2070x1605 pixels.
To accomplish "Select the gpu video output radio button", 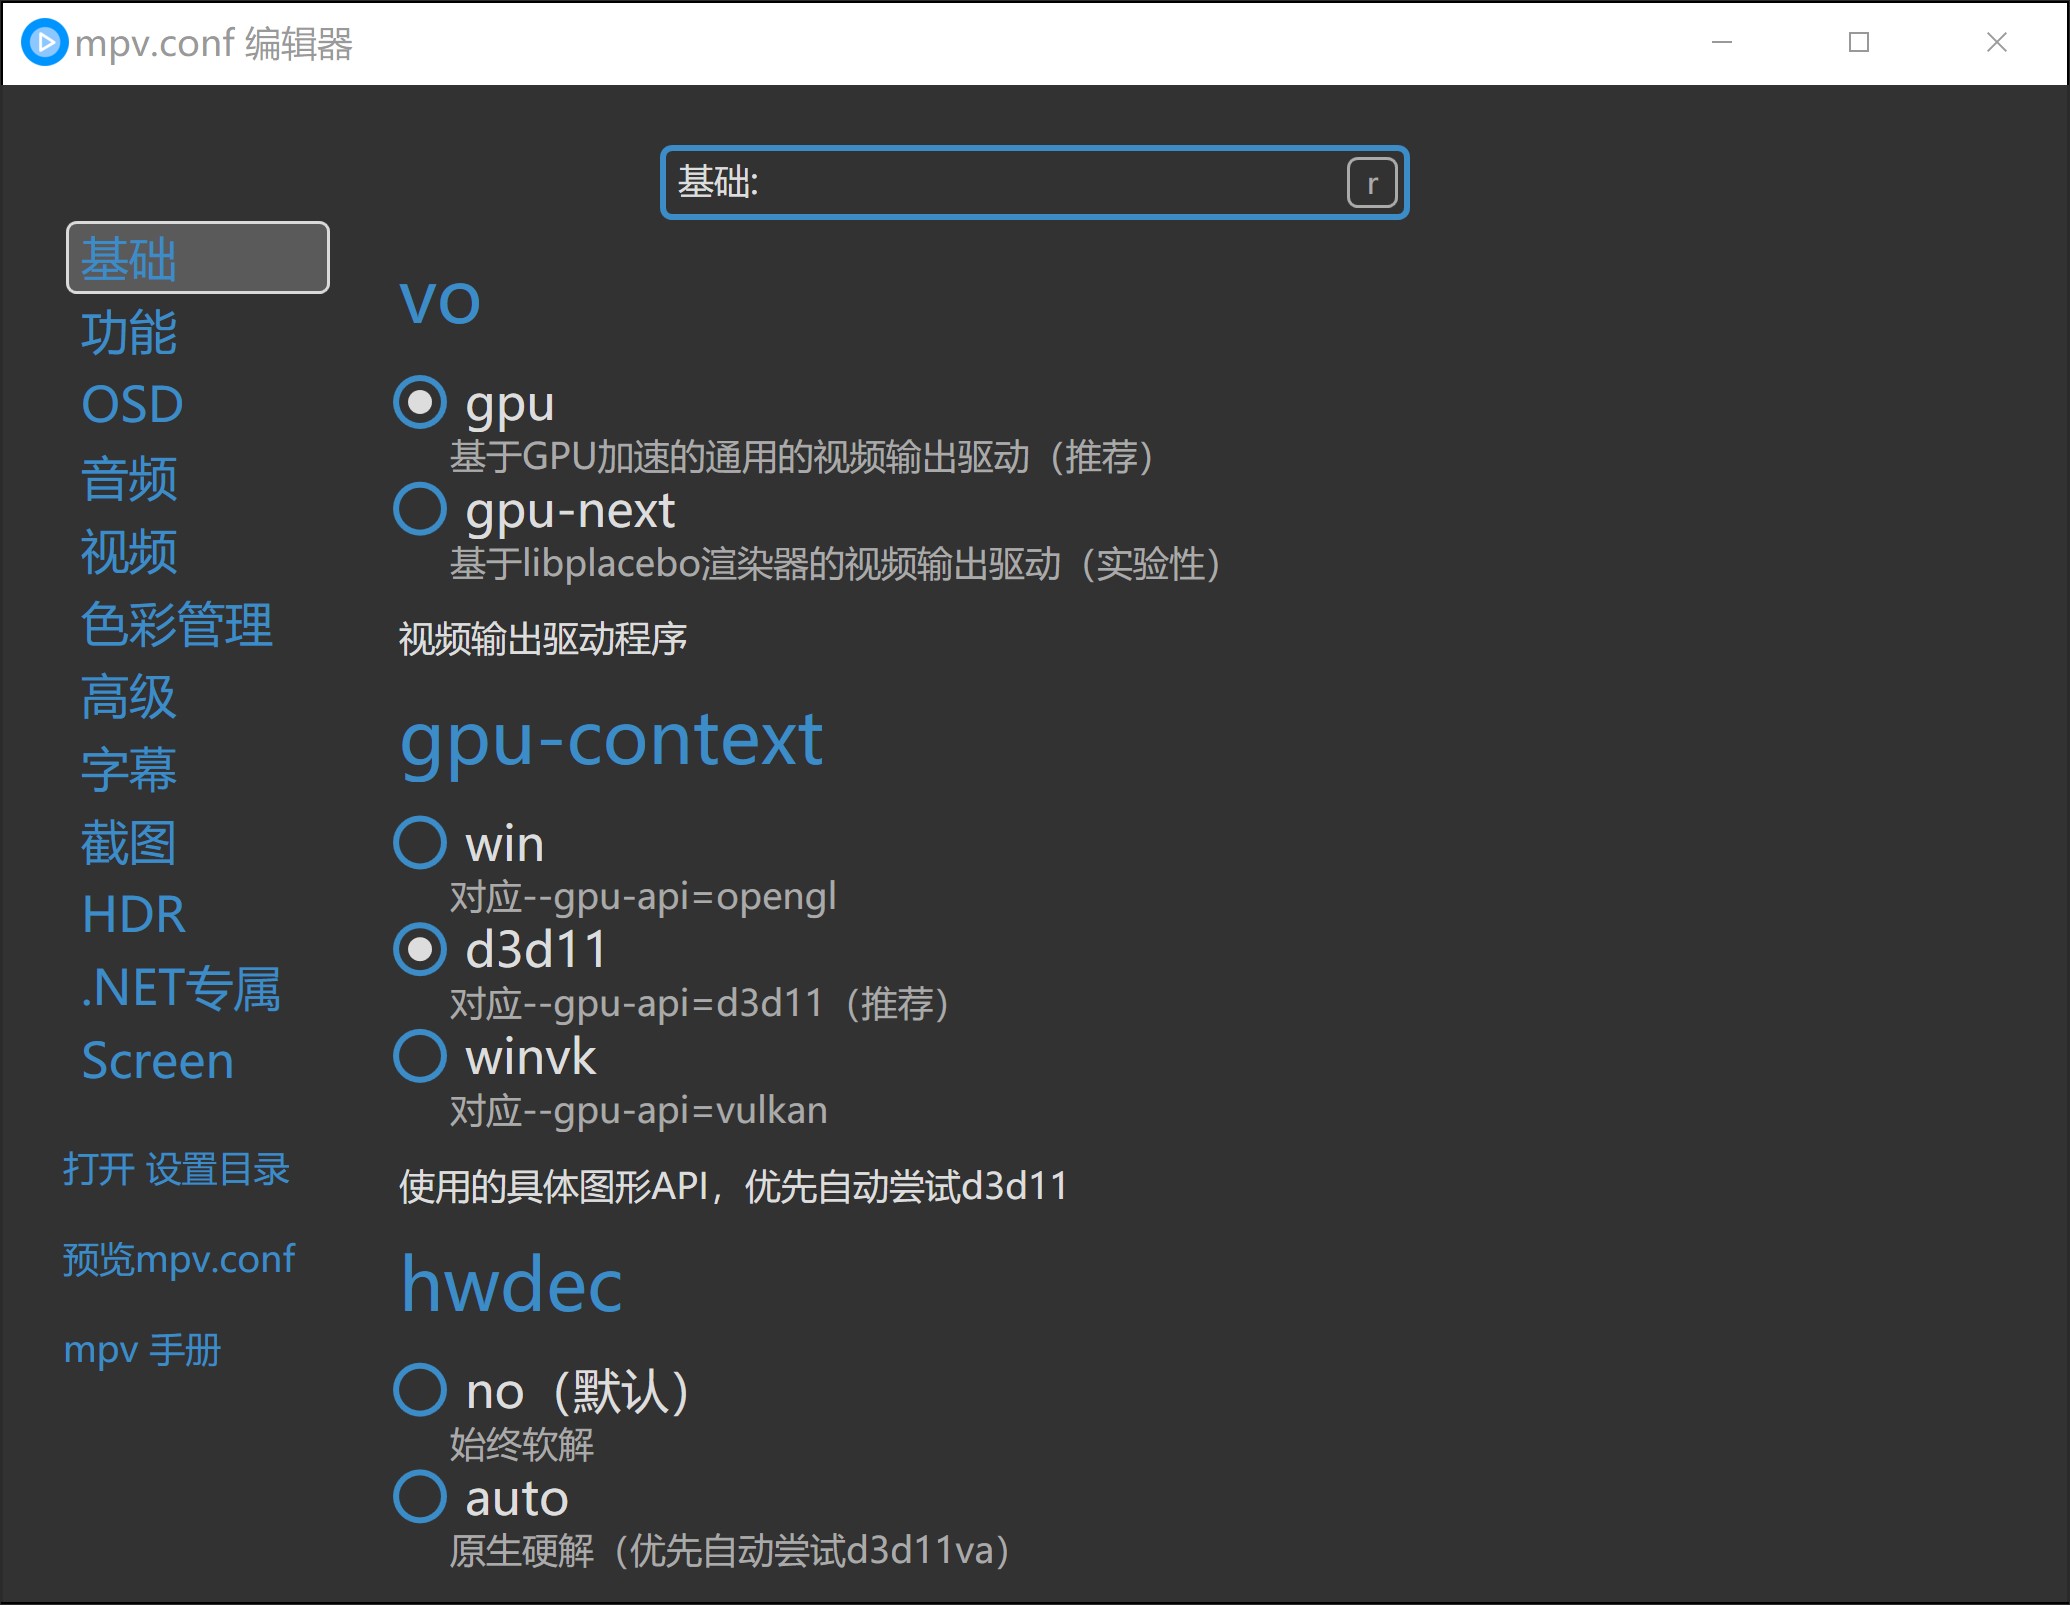I will (420, 402).
